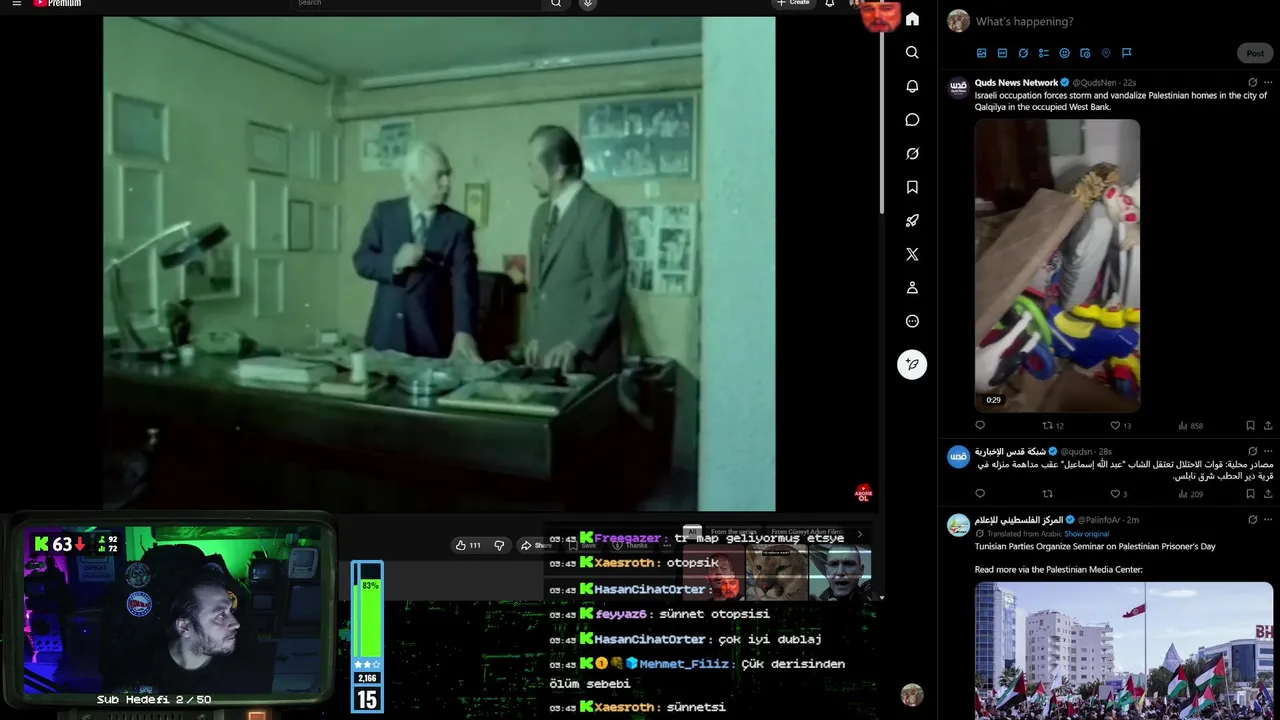The width and height of the screenshot is (1280, 720).
Task: Click Grok enhance icon in composer
Action: [1023, 53]
